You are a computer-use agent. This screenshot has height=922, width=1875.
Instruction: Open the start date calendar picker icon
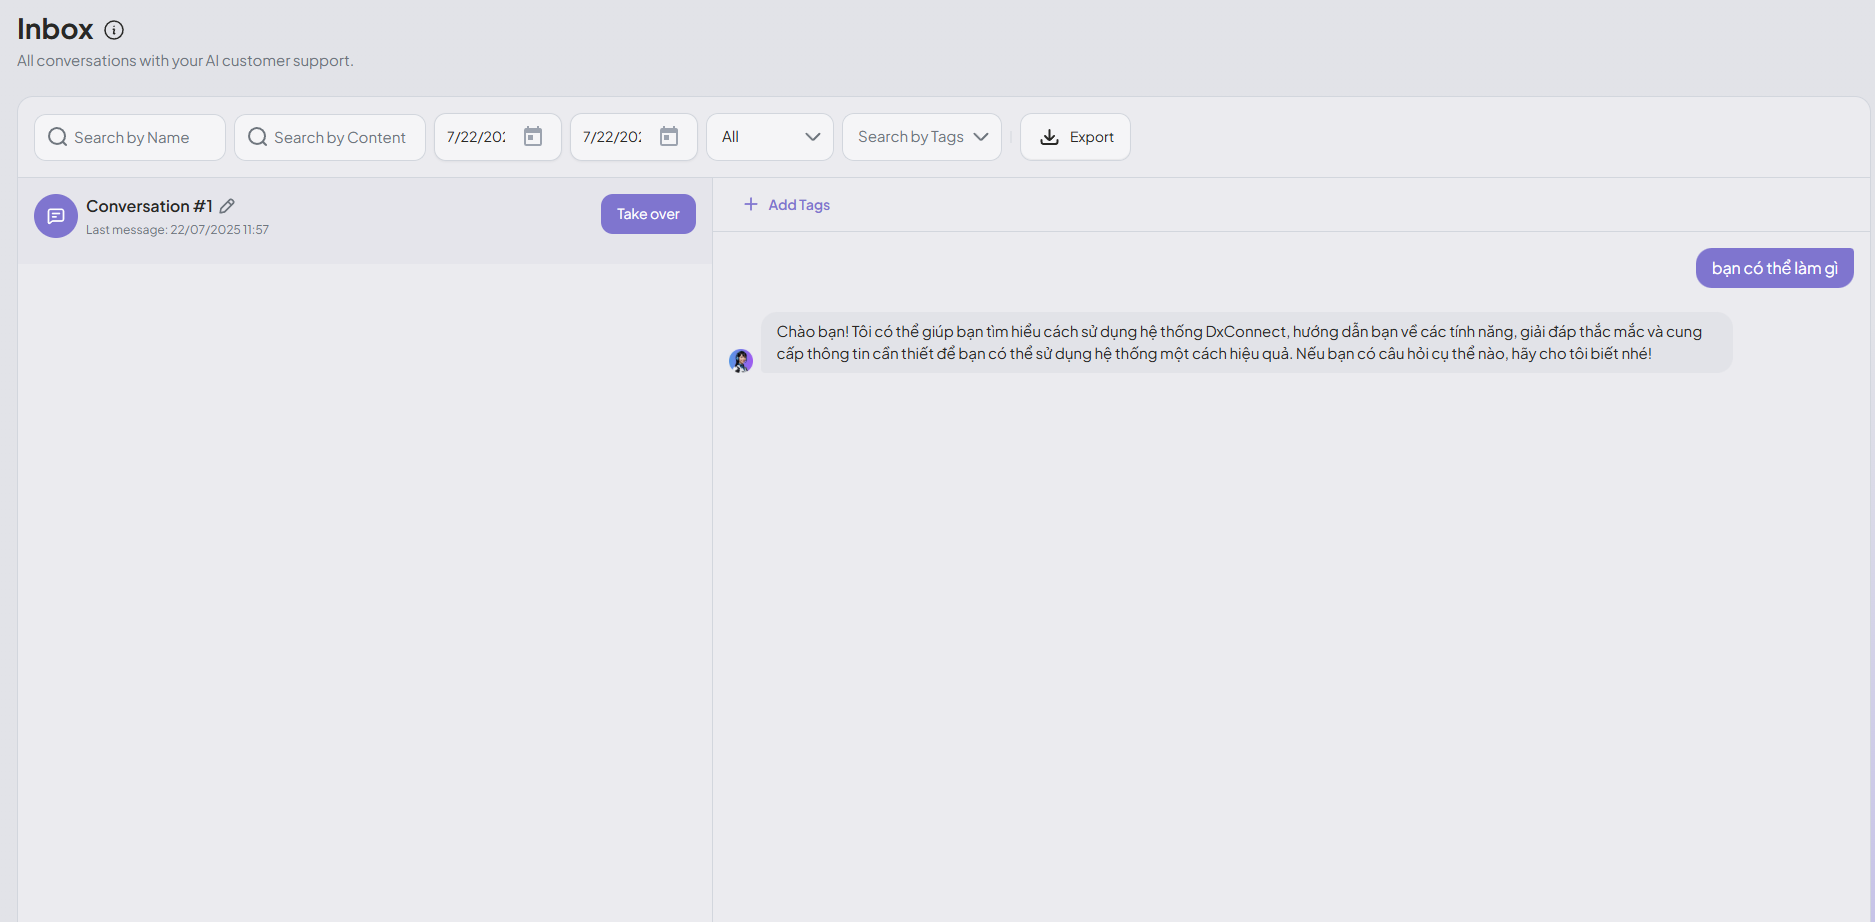pyautogui.click(x=533, y=137)
